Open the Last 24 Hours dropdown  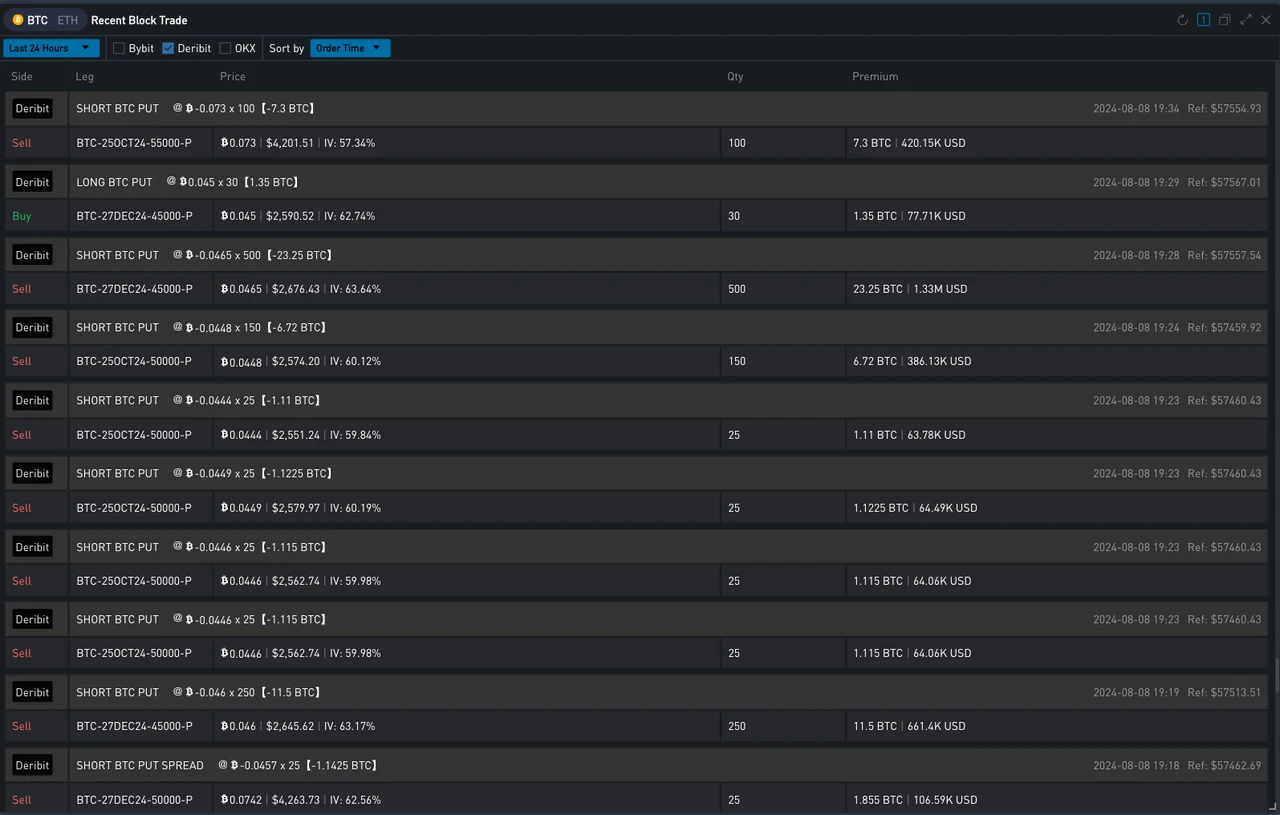click(50, 48)
